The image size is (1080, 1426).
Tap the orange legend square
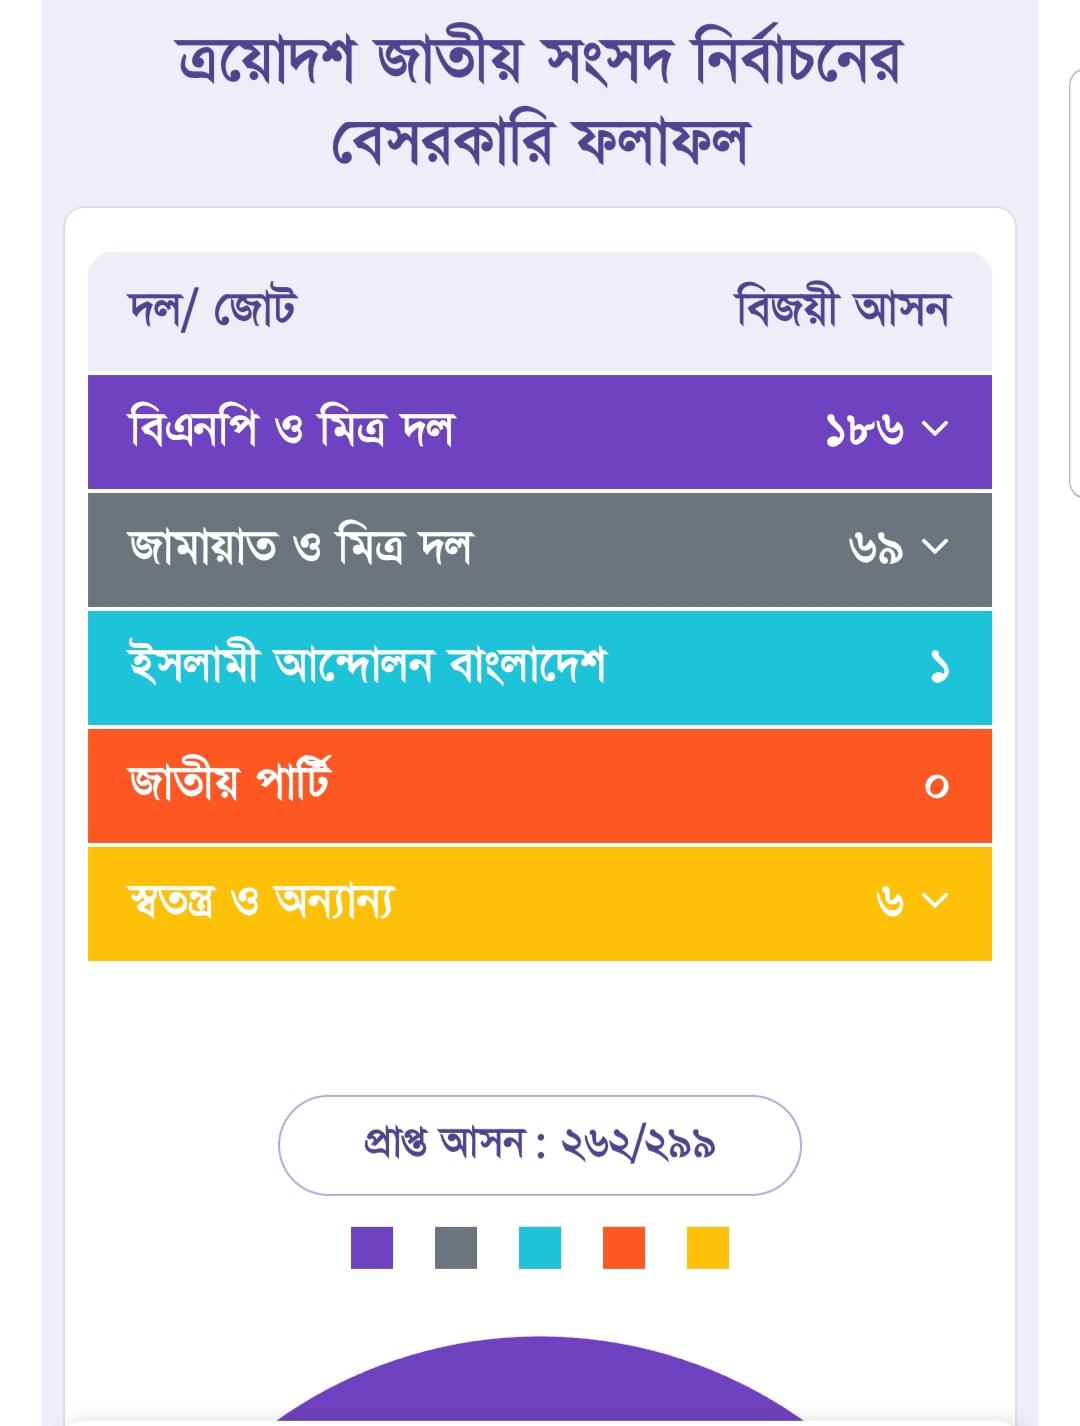tap(624, 1248)
